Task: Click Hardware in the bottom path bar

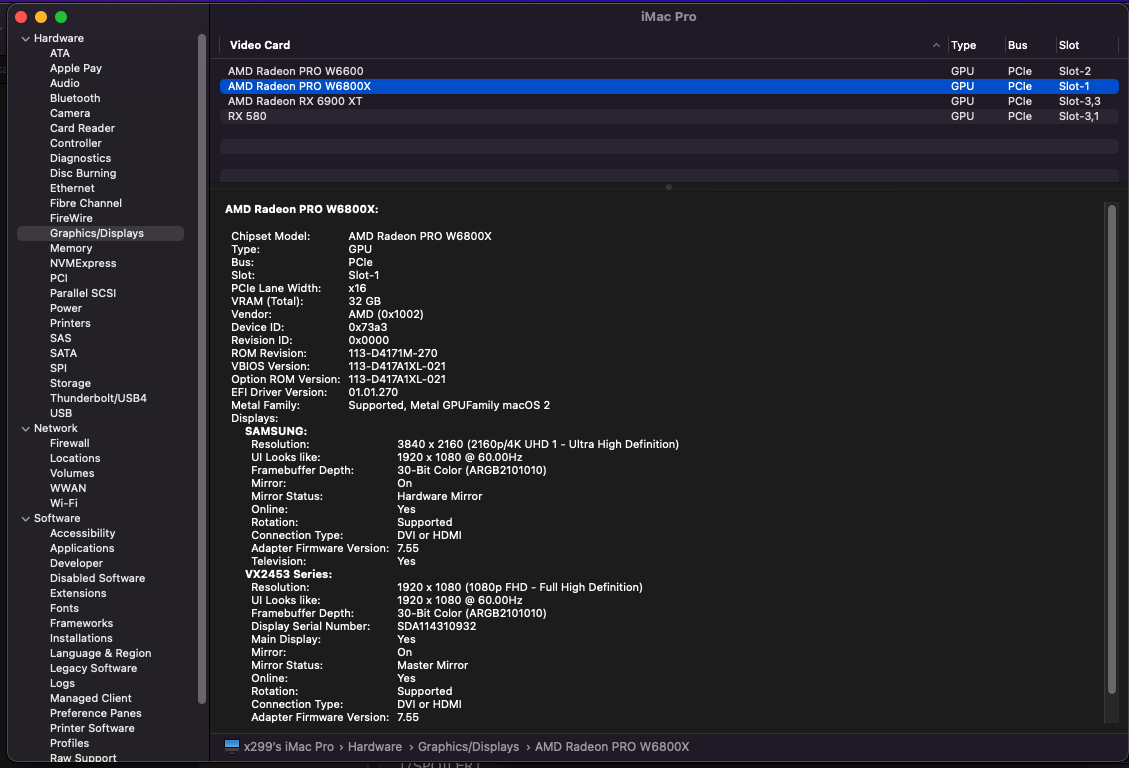Action: pos(374,747)
